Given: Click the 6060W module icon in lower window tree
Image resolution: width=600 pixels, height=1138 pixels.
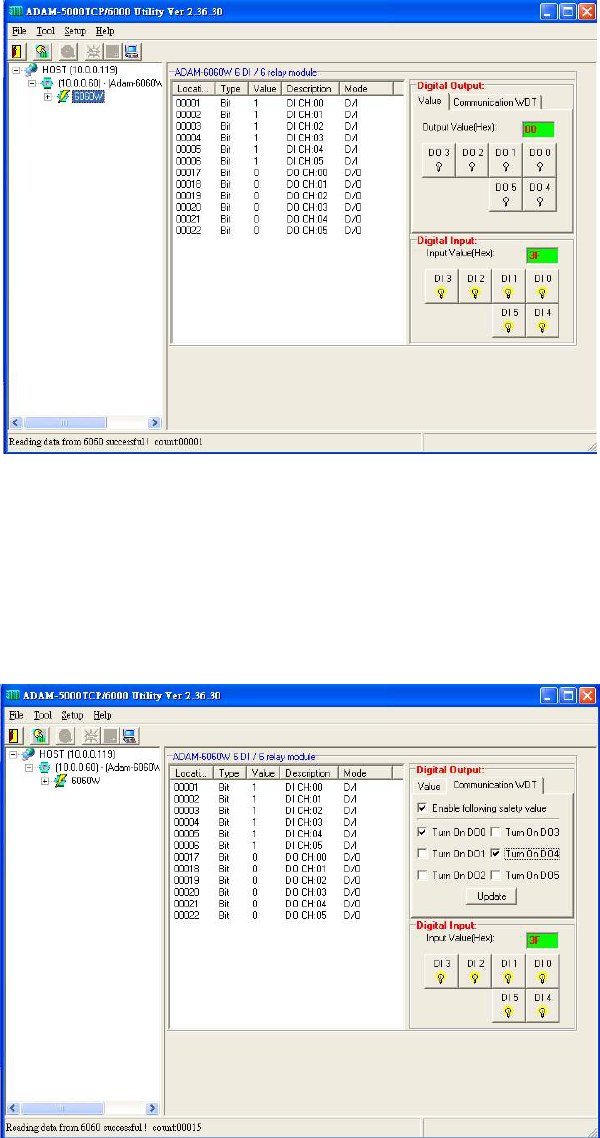Looking at the screenshot, I should (x=61, y=780).
